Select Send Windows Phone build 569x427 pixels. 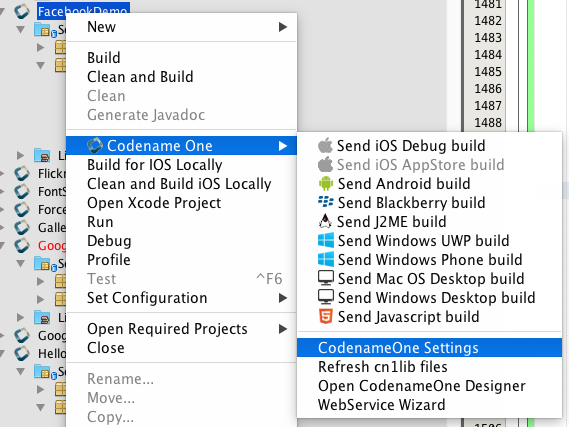click(x=430, y=260)
